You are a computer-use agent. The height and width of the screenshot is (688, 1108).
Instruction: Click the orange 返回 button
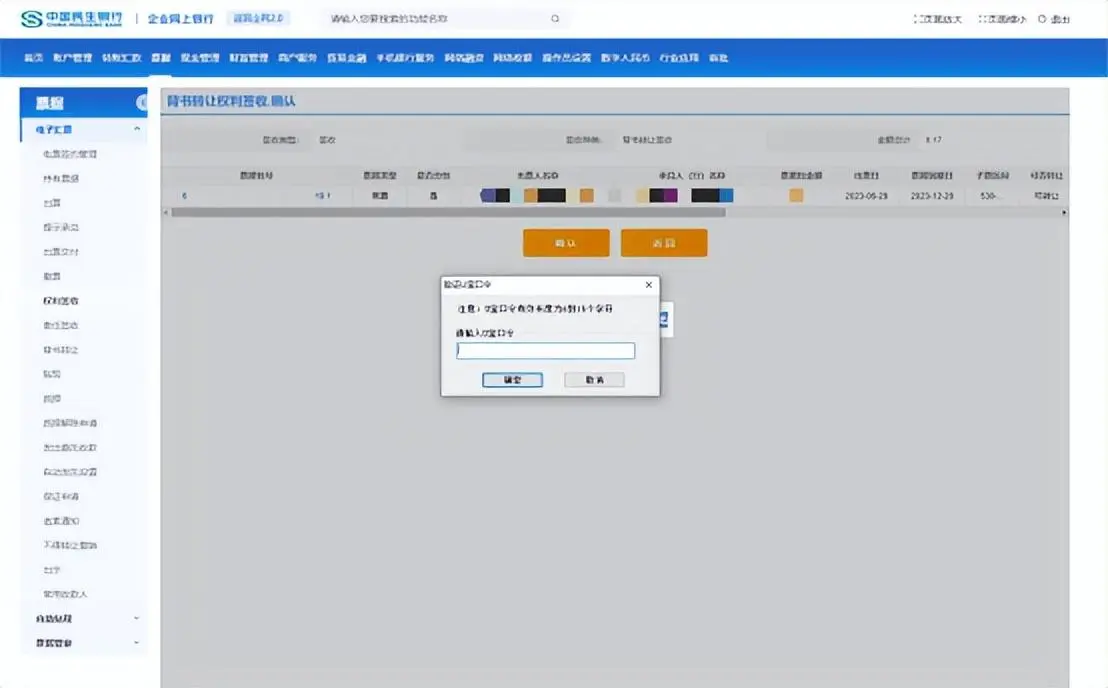(x=663, y=243)
